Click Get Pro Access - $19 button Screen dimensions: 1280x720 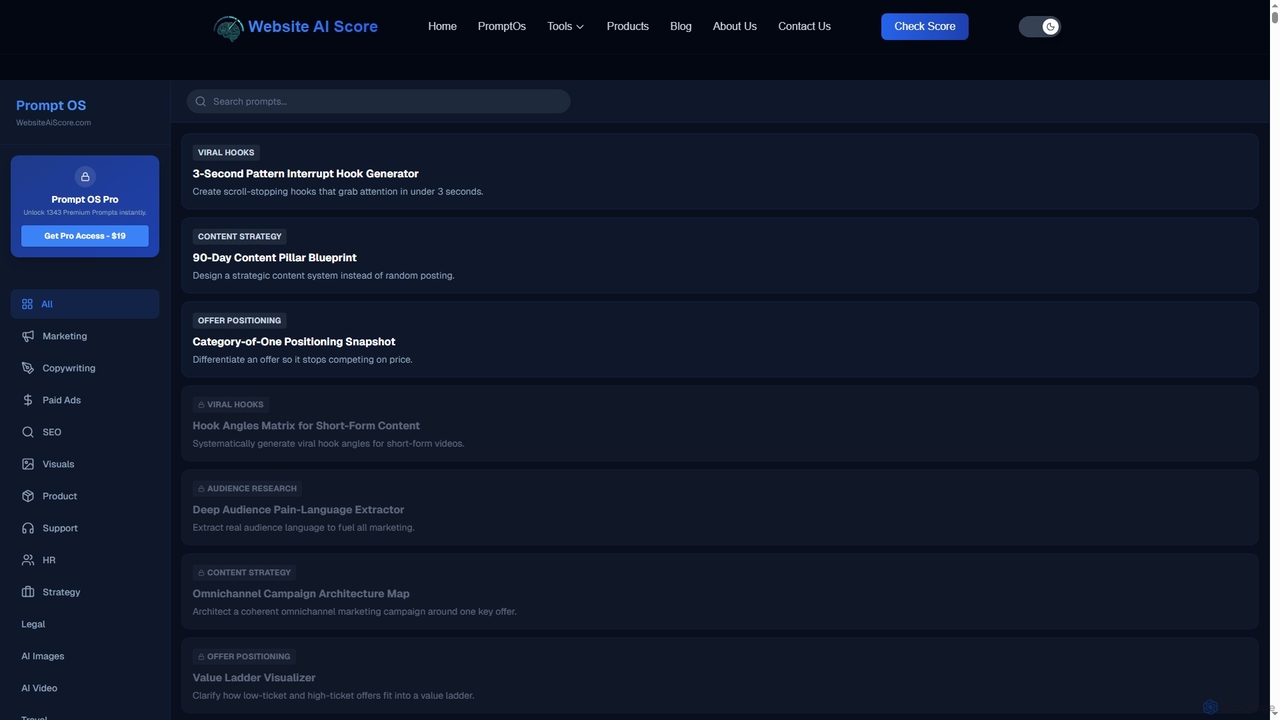(85, 236)
